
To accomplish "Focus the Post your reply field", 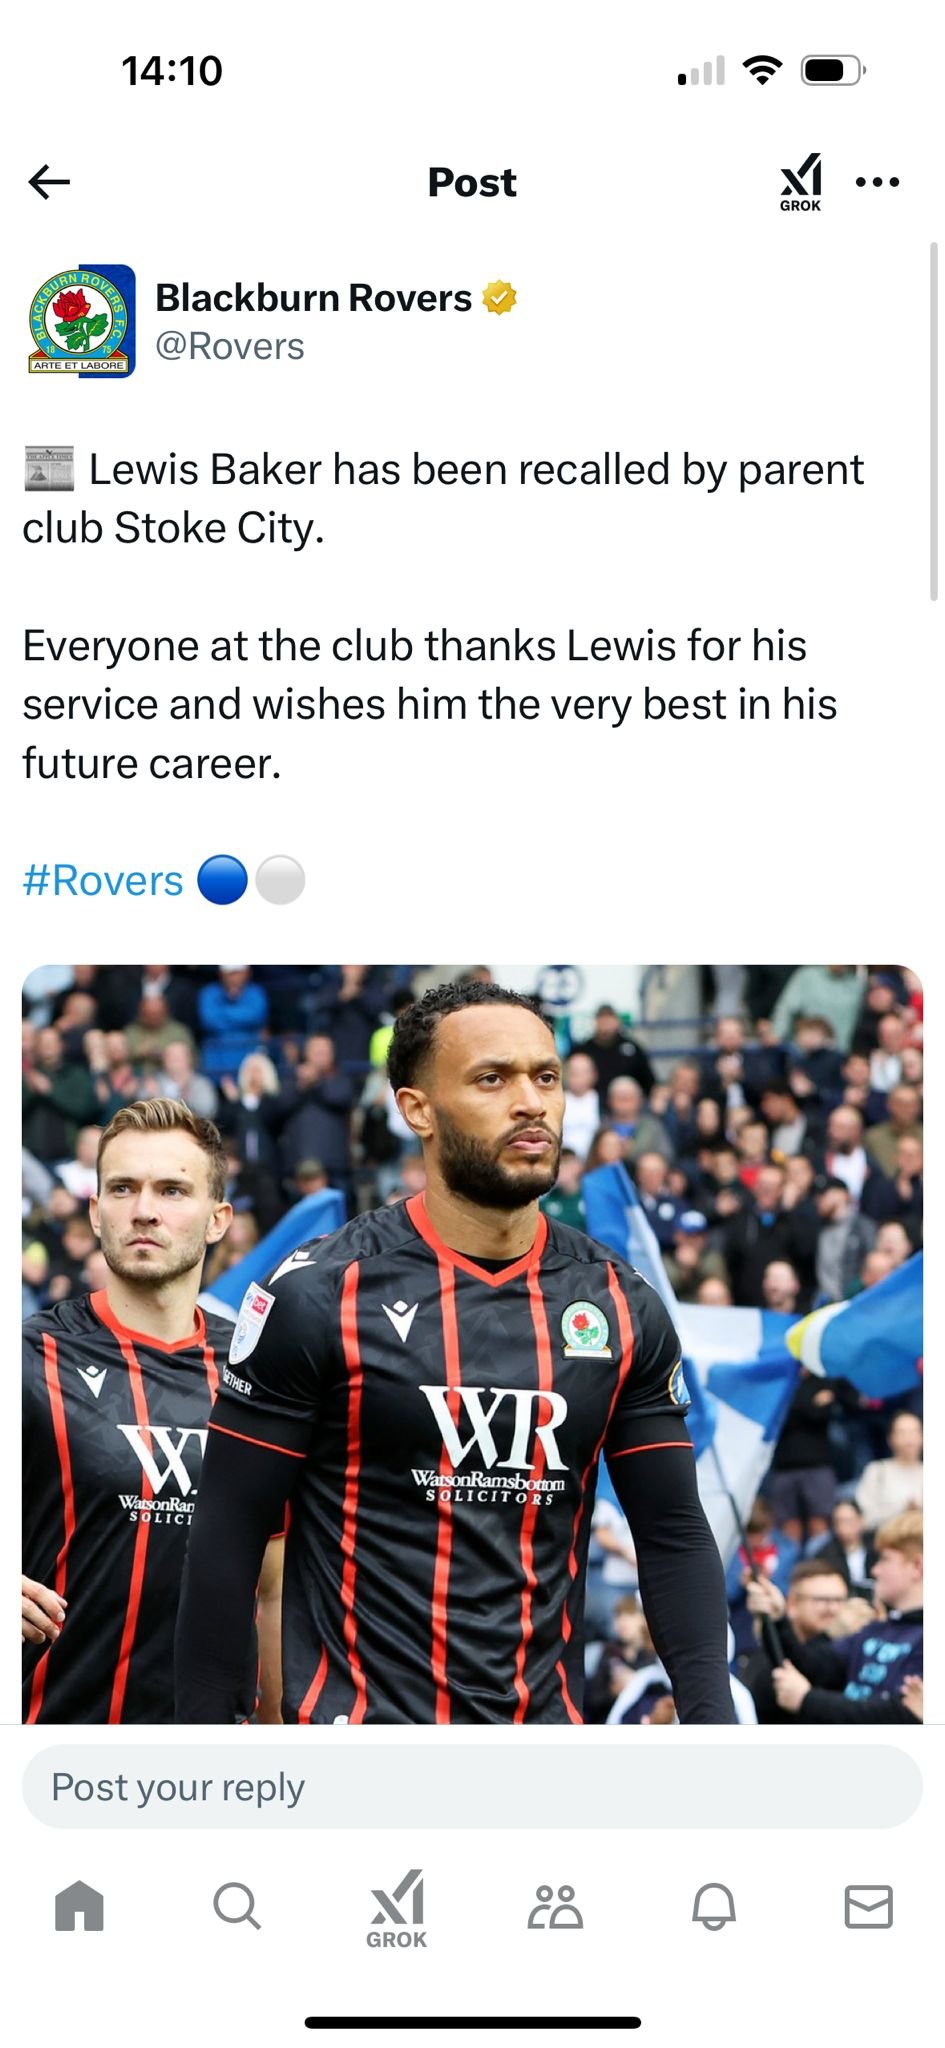I will (472, 1787).
